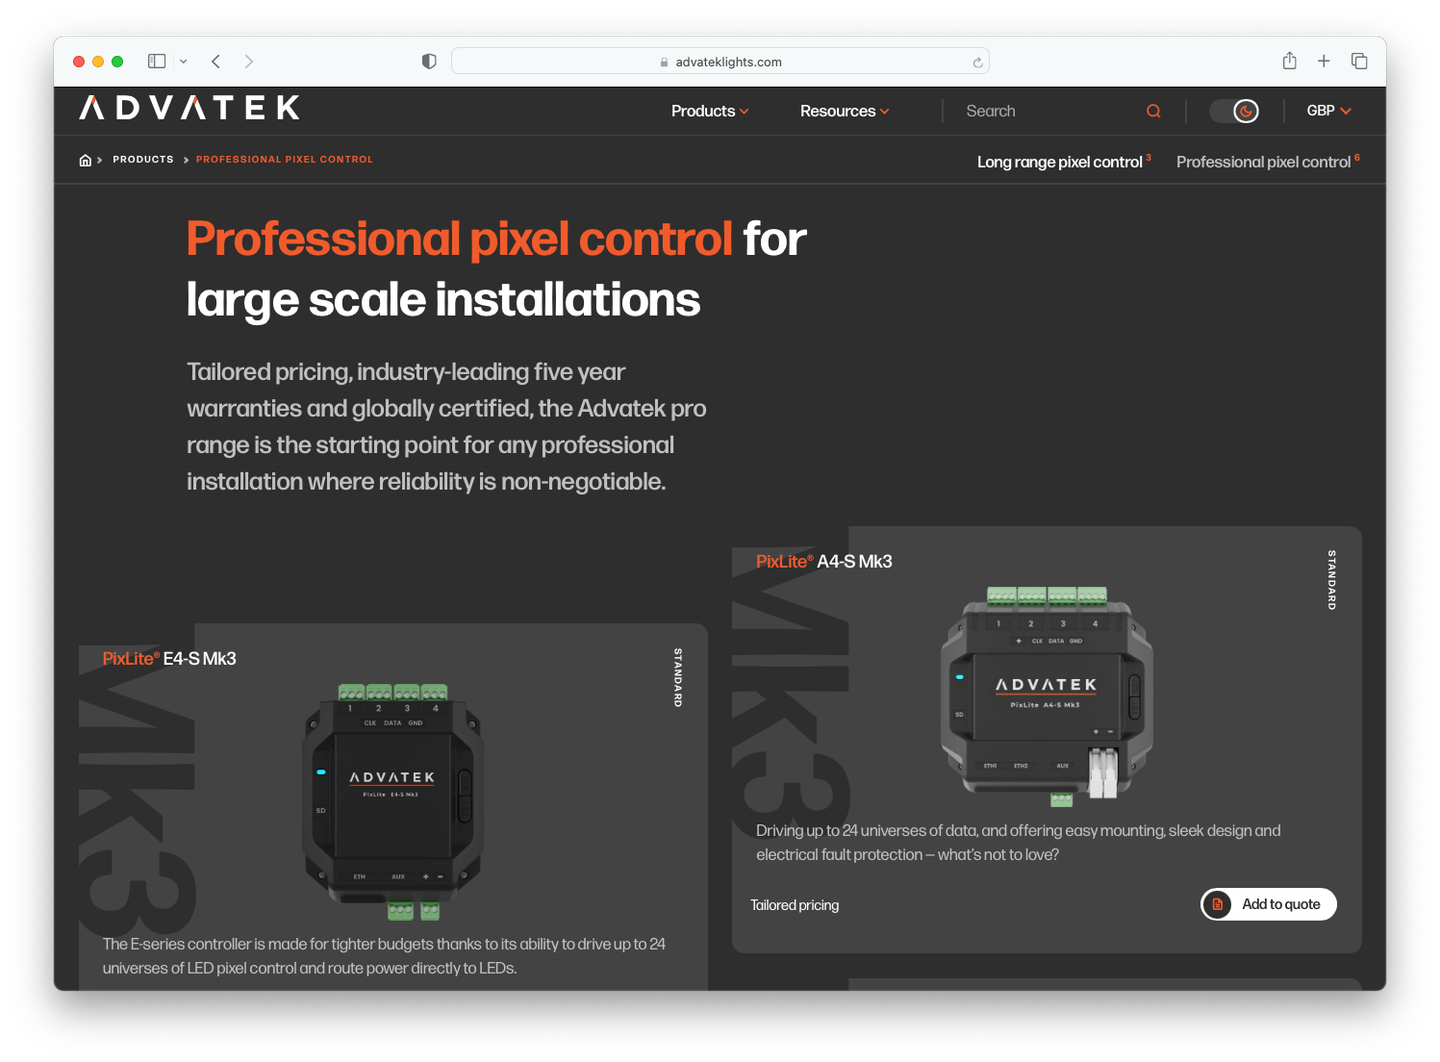This screenshot has height=1062, width=1440.
Task: Open the Products dropdown menu
Action: [x=709, y=111]
